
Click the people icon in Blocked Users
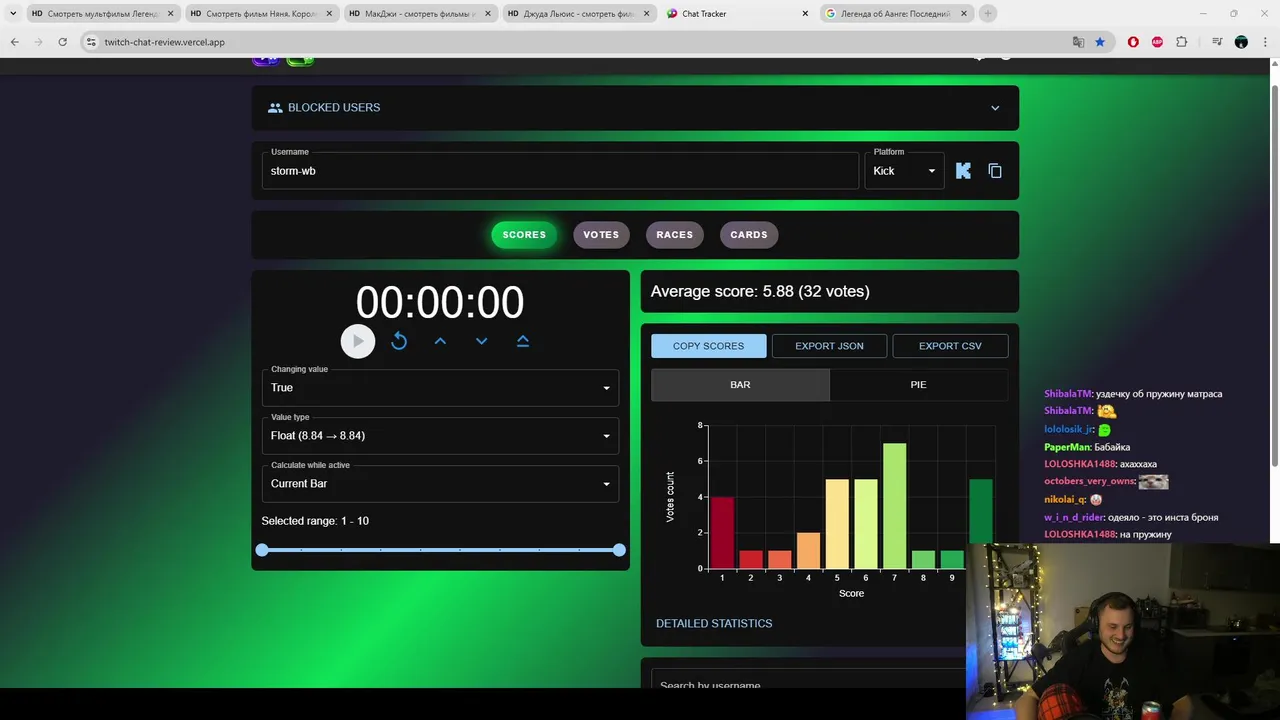(x=275, y=108)
